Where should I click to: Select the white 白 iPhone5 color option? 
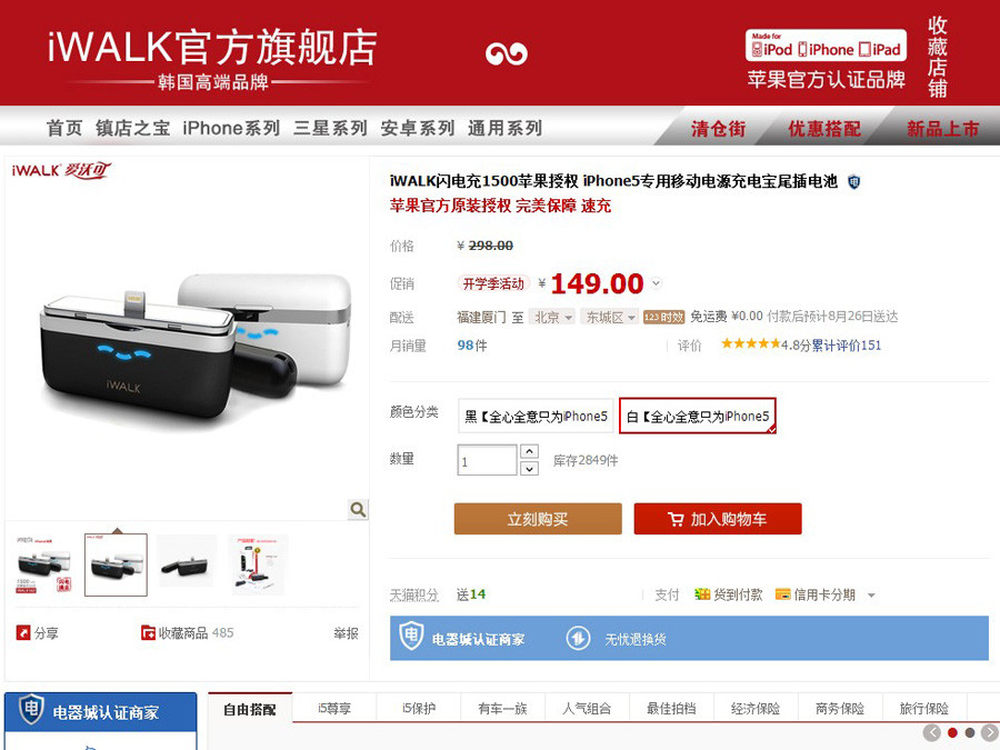click(x=698, y=416)
